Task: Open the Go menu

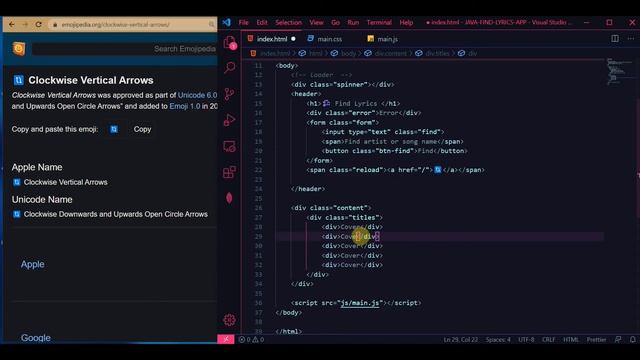Action: pos(336,22)
